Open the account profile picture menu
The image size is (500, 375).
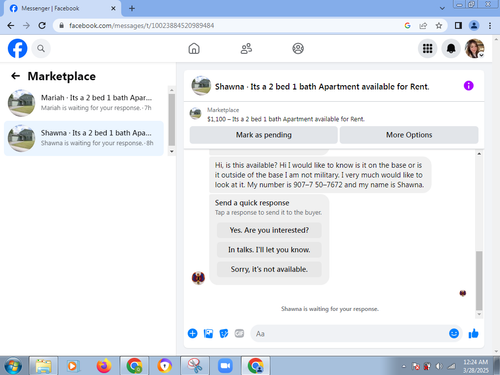pos(475,49)
